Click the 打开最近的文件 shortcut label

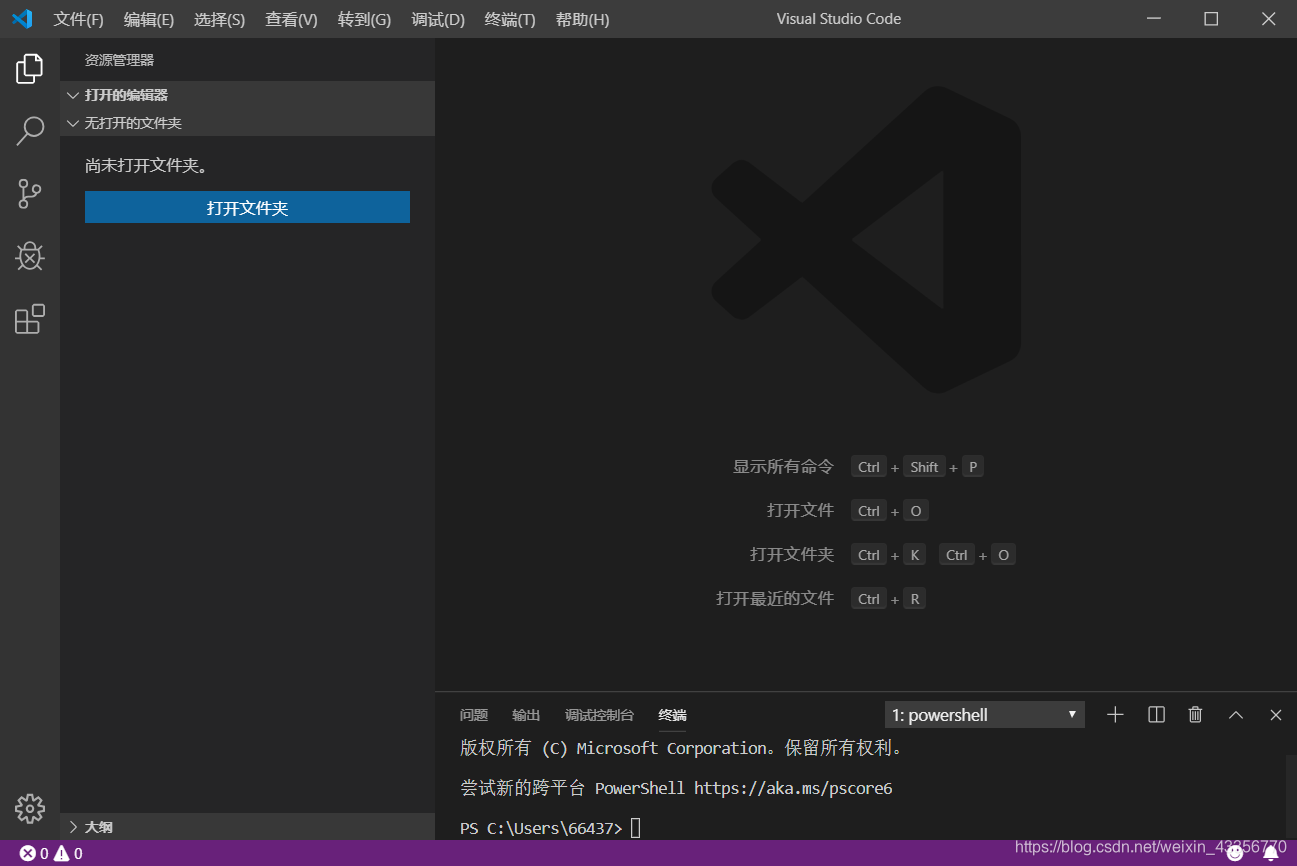[x=775, y=599]
